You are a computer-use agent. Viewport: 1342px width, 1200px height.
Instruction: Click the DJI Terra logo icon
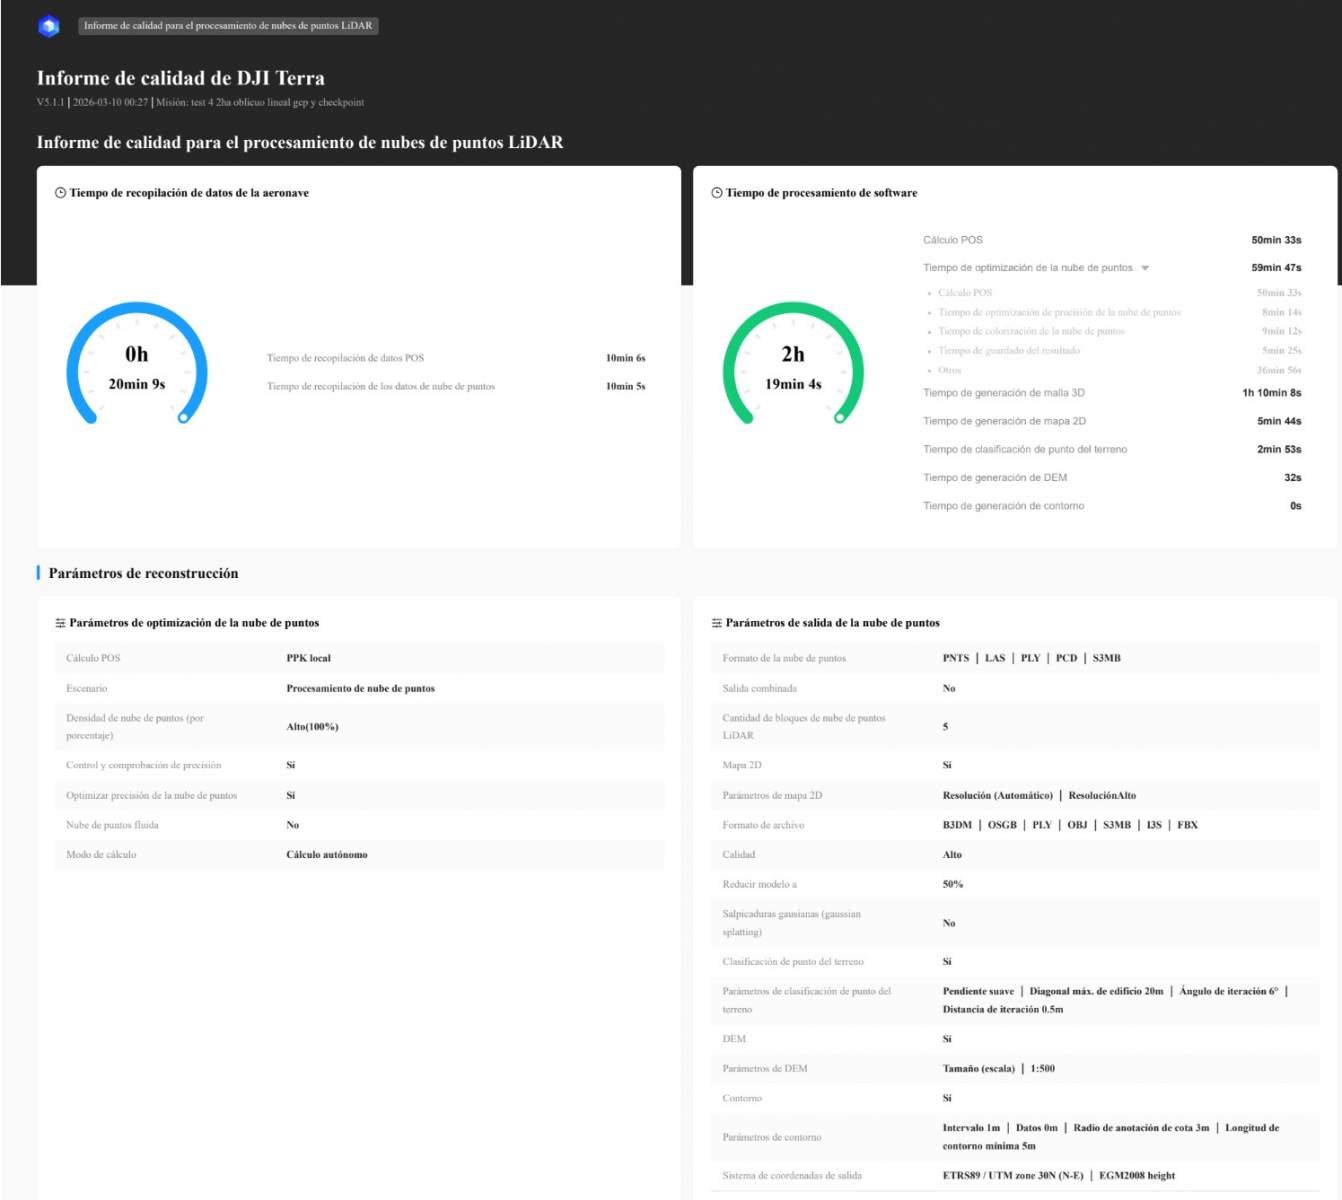[x=48, y=26]
